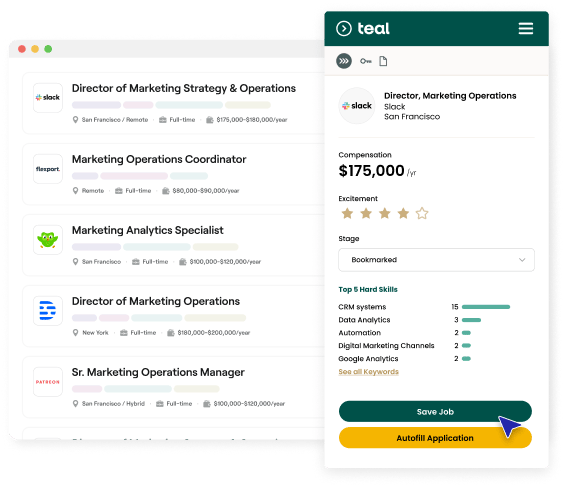Set excitement to three stars

point(385,213)
